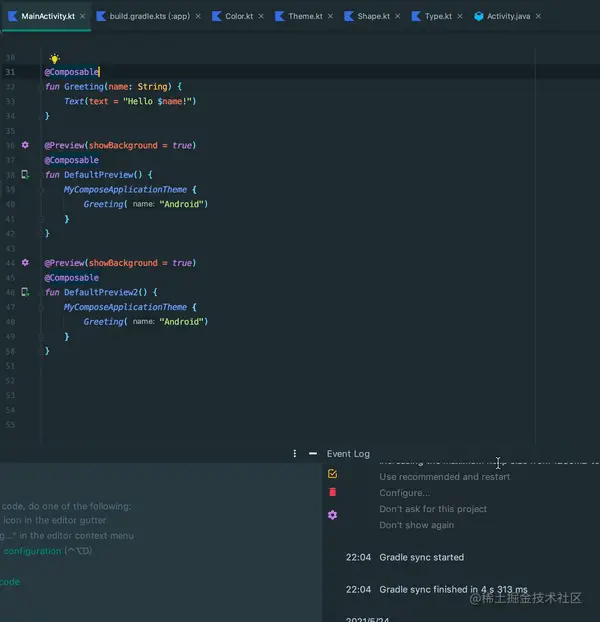This screenshot has height=622, width=600.
Task: Open the Theme.kt tab
Action: coord(305,16)
